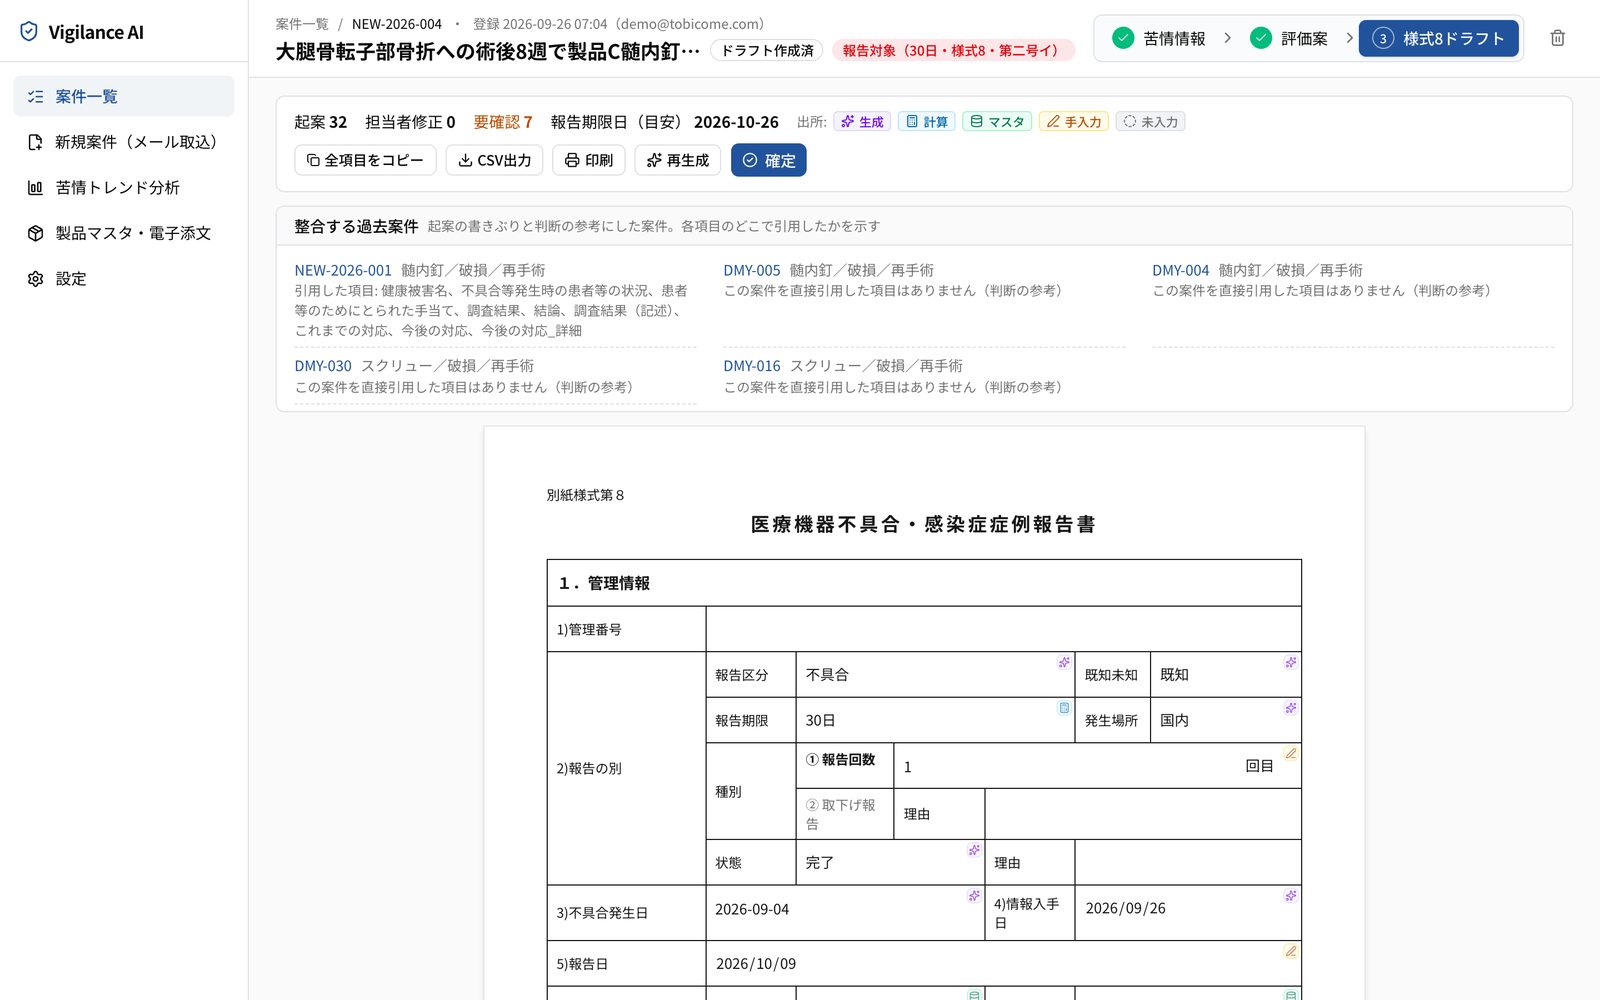Click the ドラフト作成済 status badge

point(767,50)
